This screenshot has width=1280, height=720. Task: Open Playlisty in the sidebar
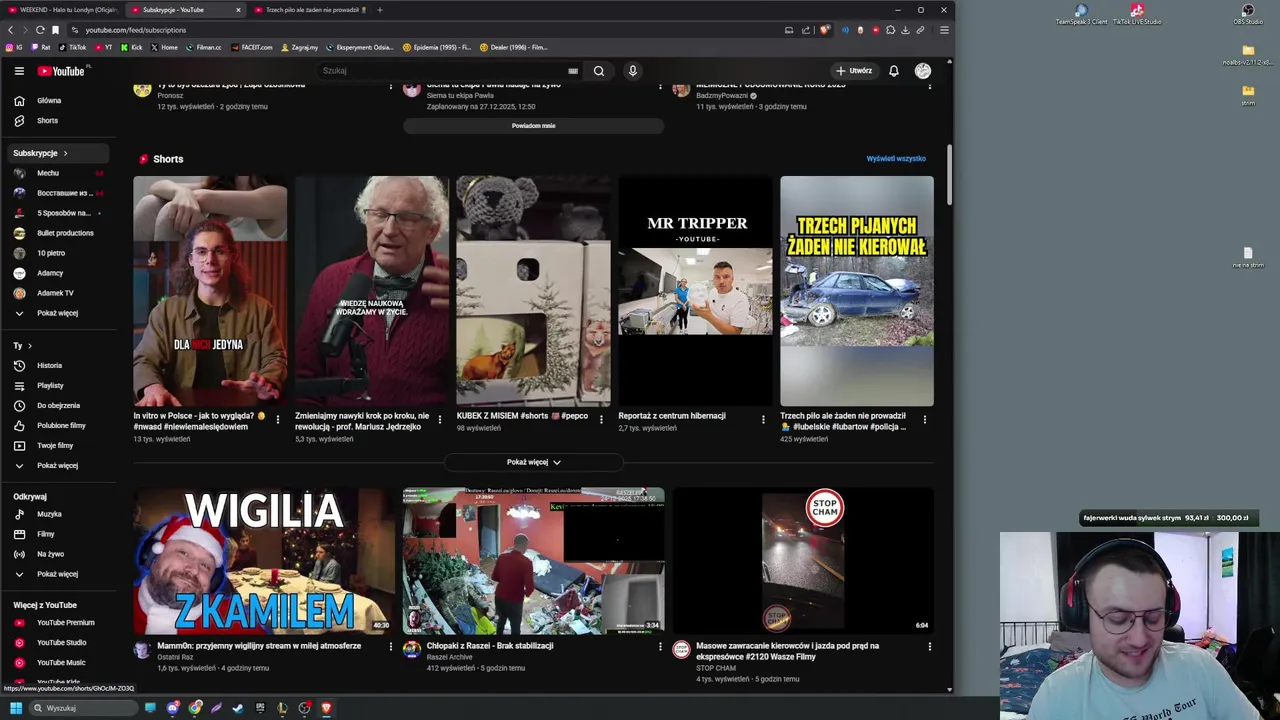[60, 386]
